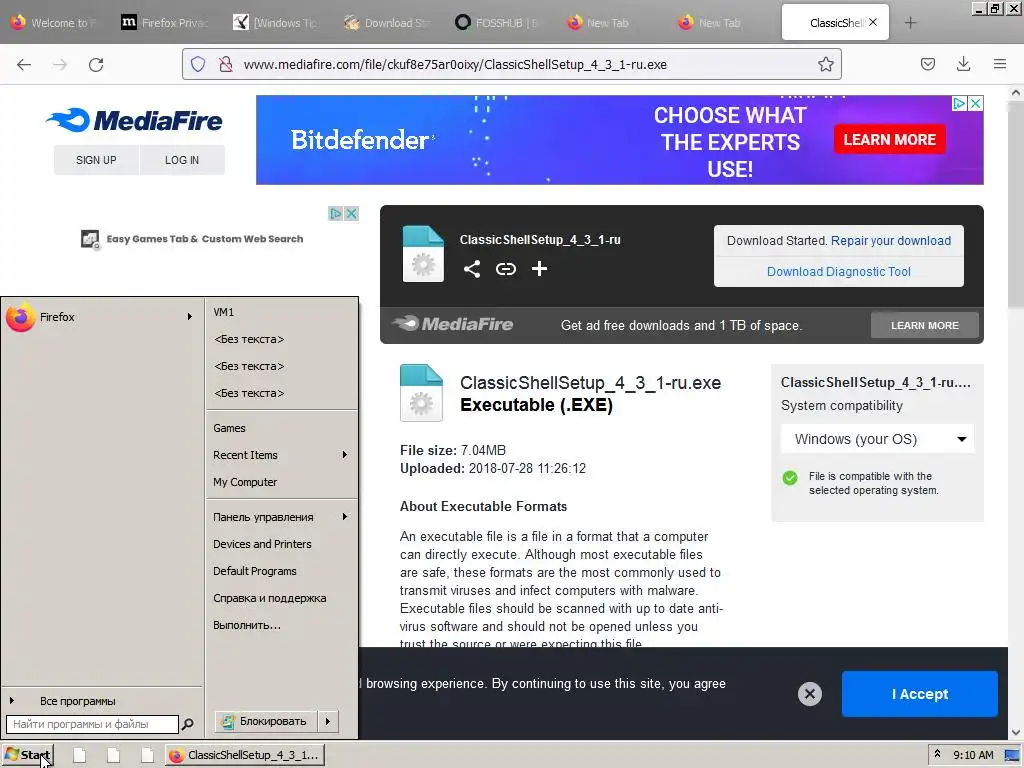Reload the page with the refresh icon
Image resolution: width=1024 pixels, height=768 pixels.
click(96, 65)
